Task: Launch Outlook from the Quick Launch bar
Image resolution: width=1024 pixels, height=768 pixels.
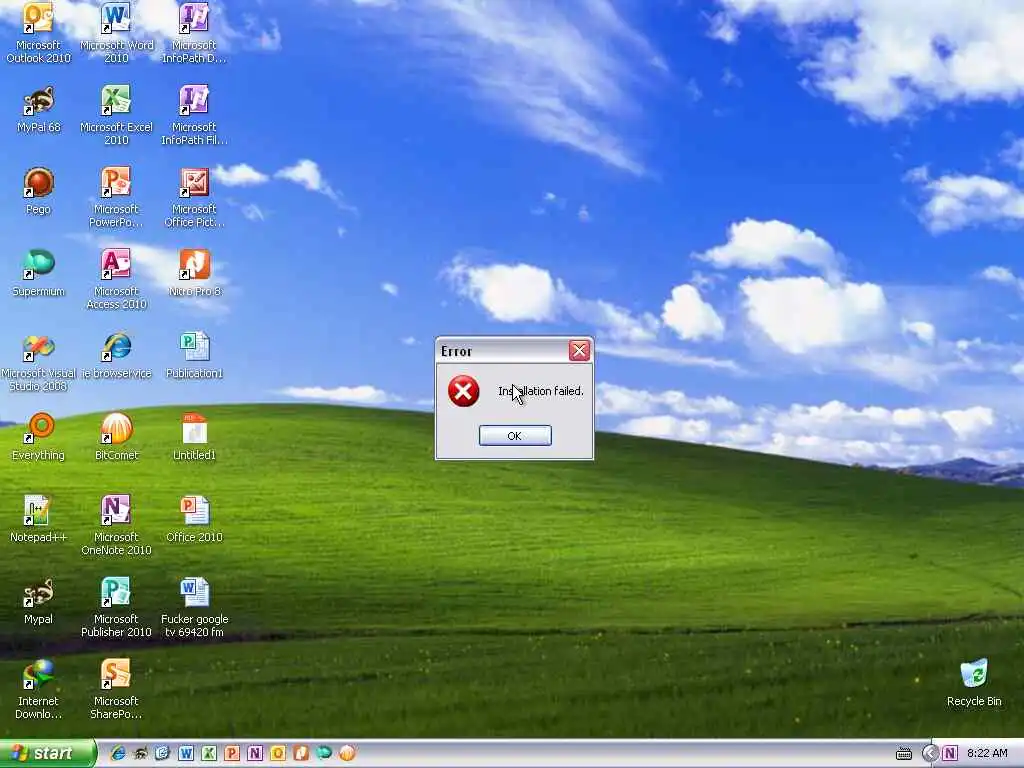Action: [x=278, y=753]
